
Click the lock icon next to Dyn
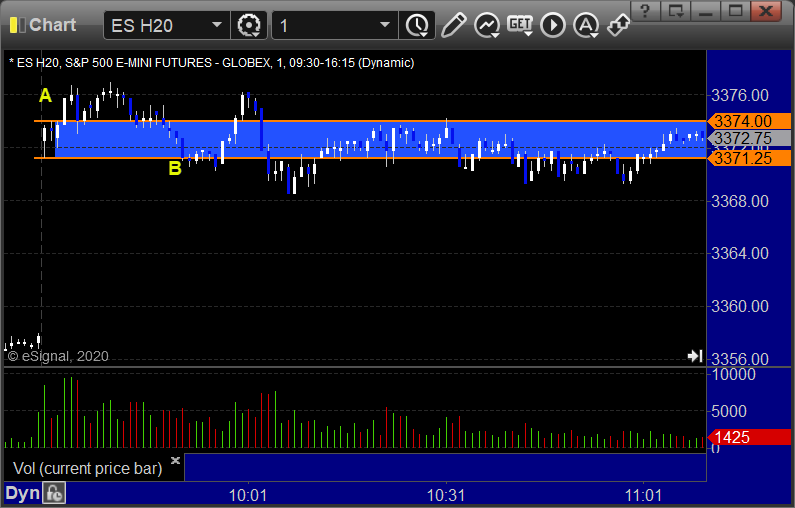pos(54,493)
